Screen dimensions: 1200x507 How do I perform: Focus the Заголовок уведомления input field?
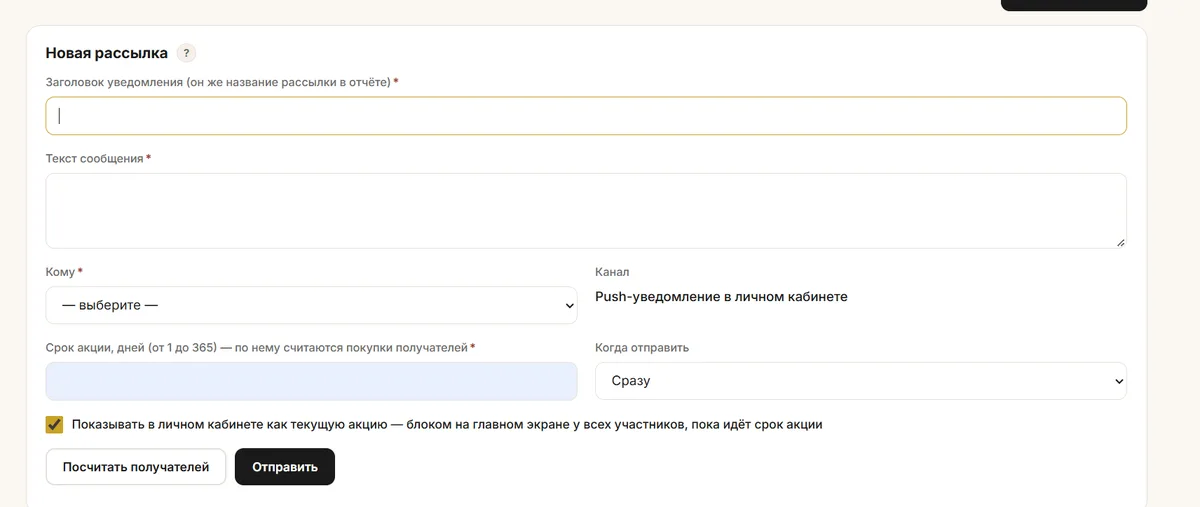coord(586,116)
